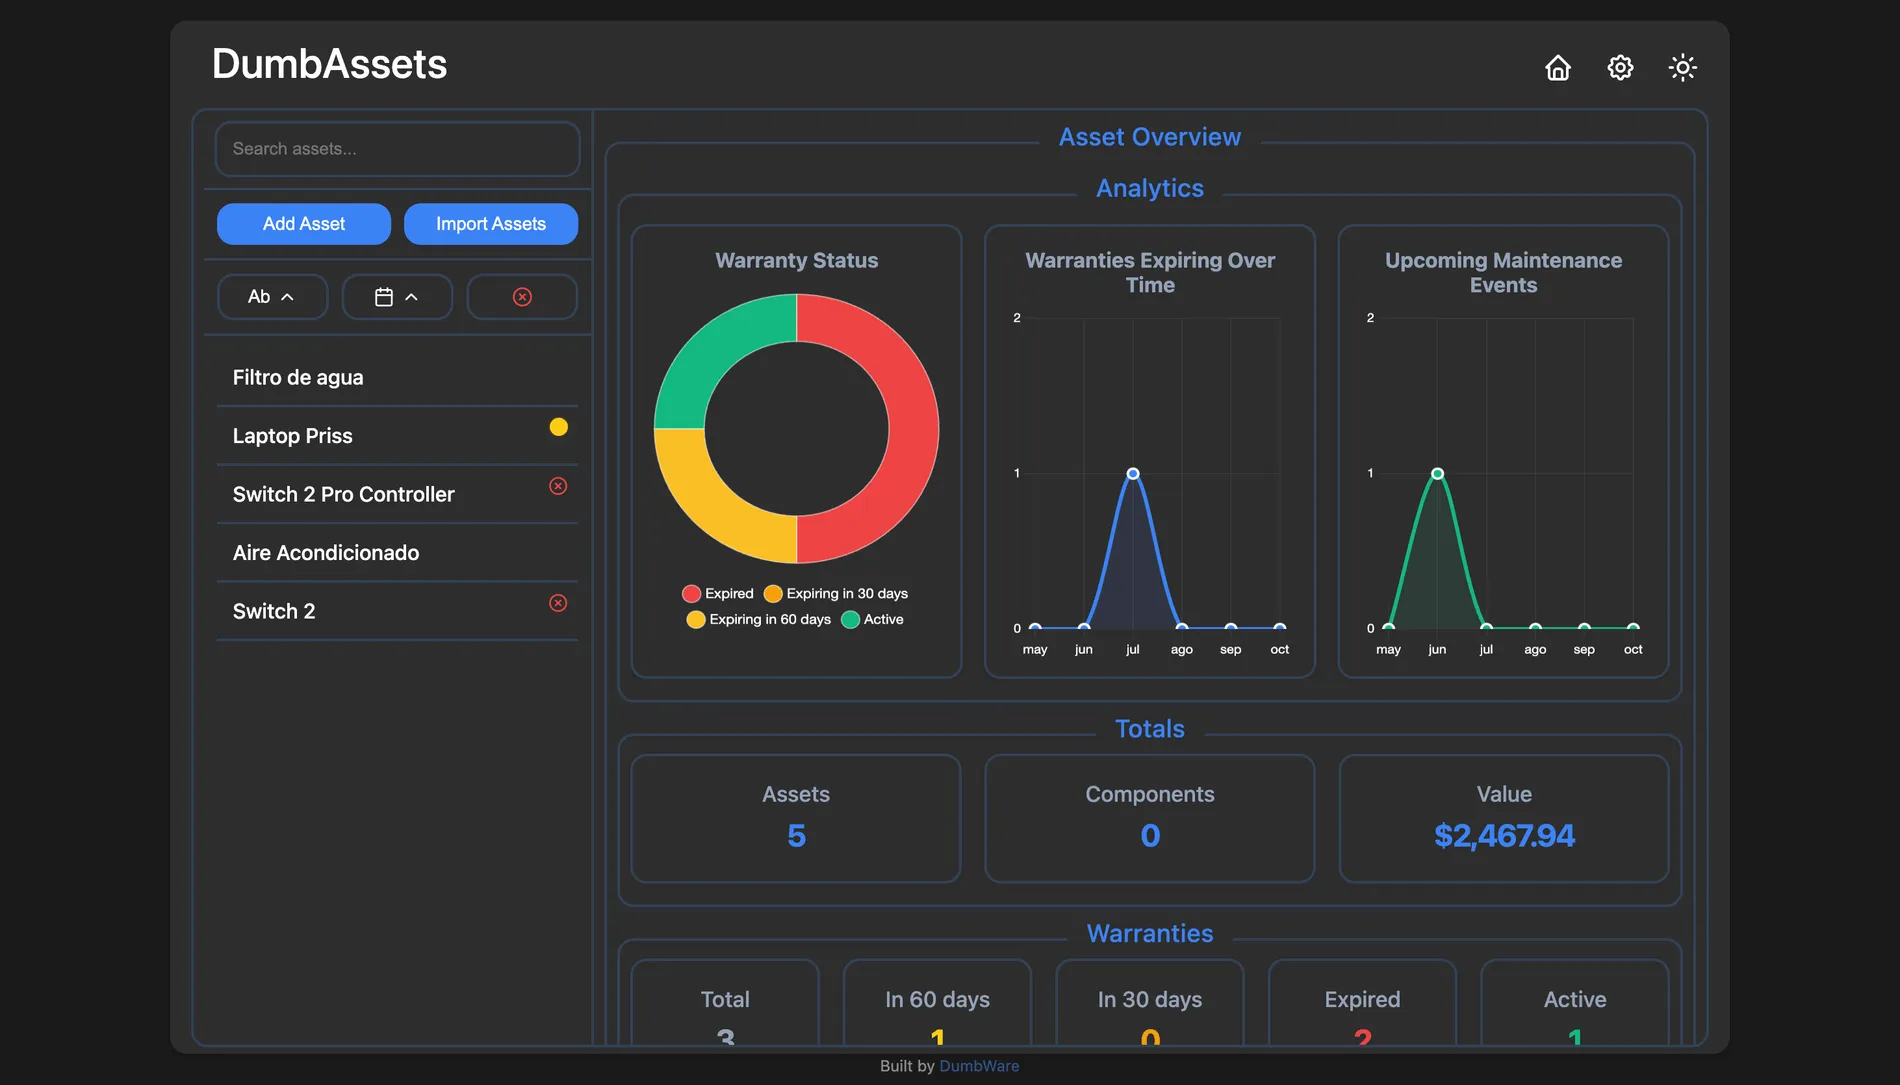
Task: Clear sorting with the red X button
Action: click(x=522, y=297)
